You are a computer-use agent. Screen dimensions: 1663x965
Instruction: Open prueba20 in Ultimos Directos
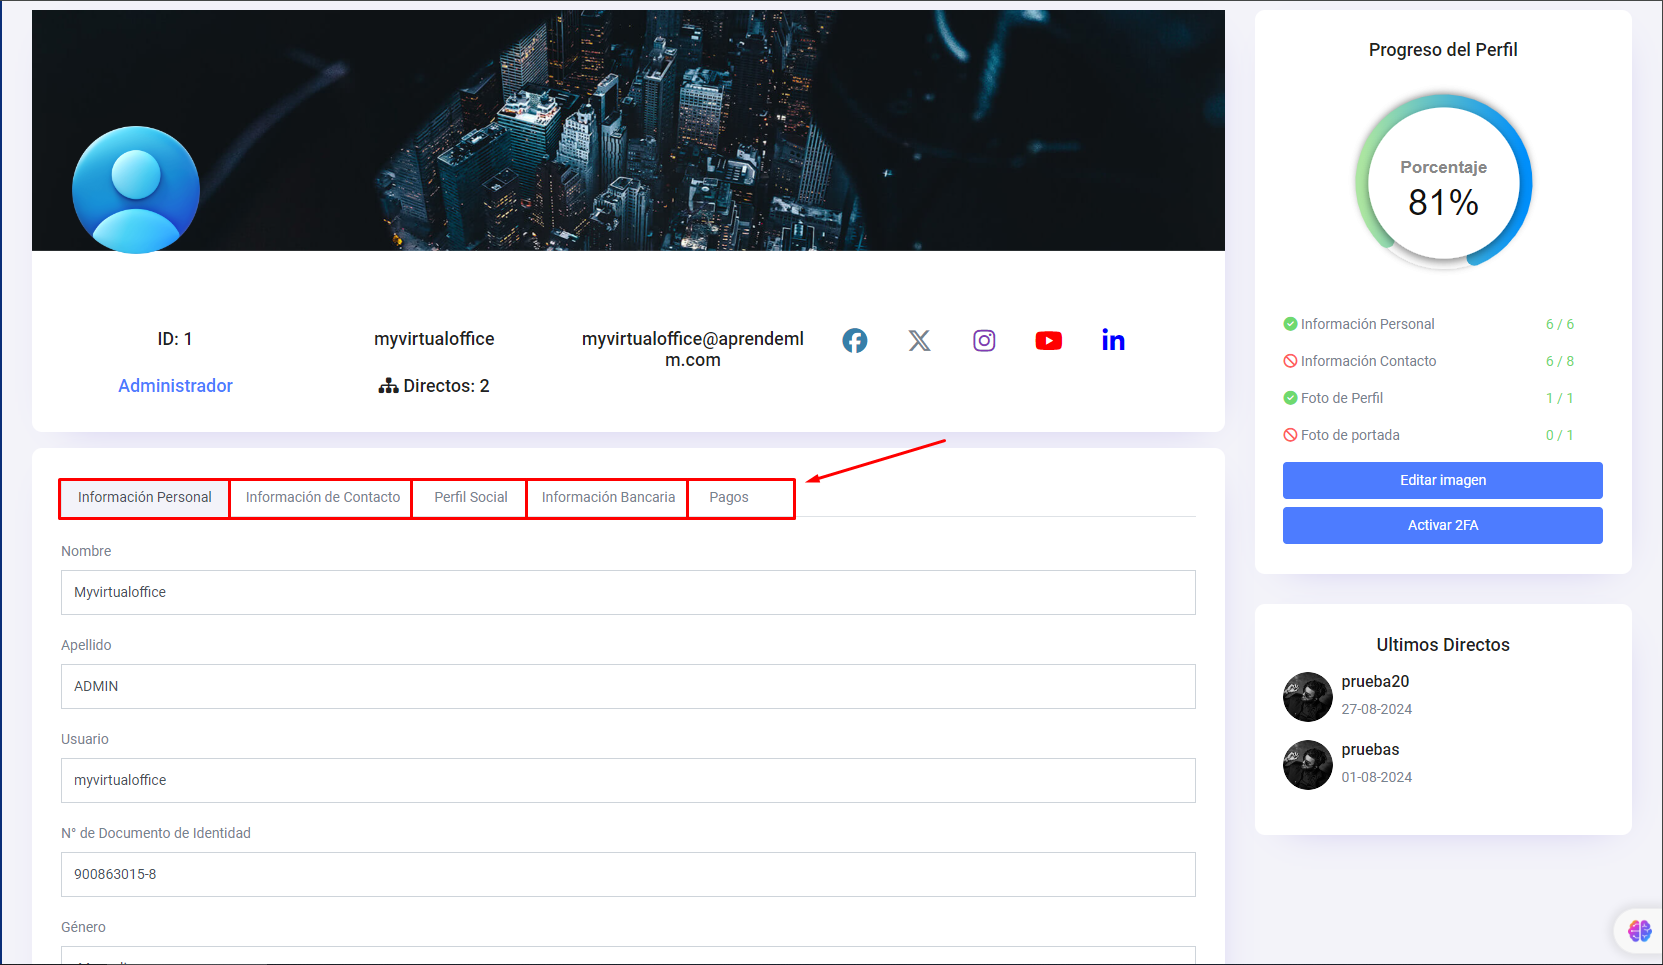click(1375, 682)
